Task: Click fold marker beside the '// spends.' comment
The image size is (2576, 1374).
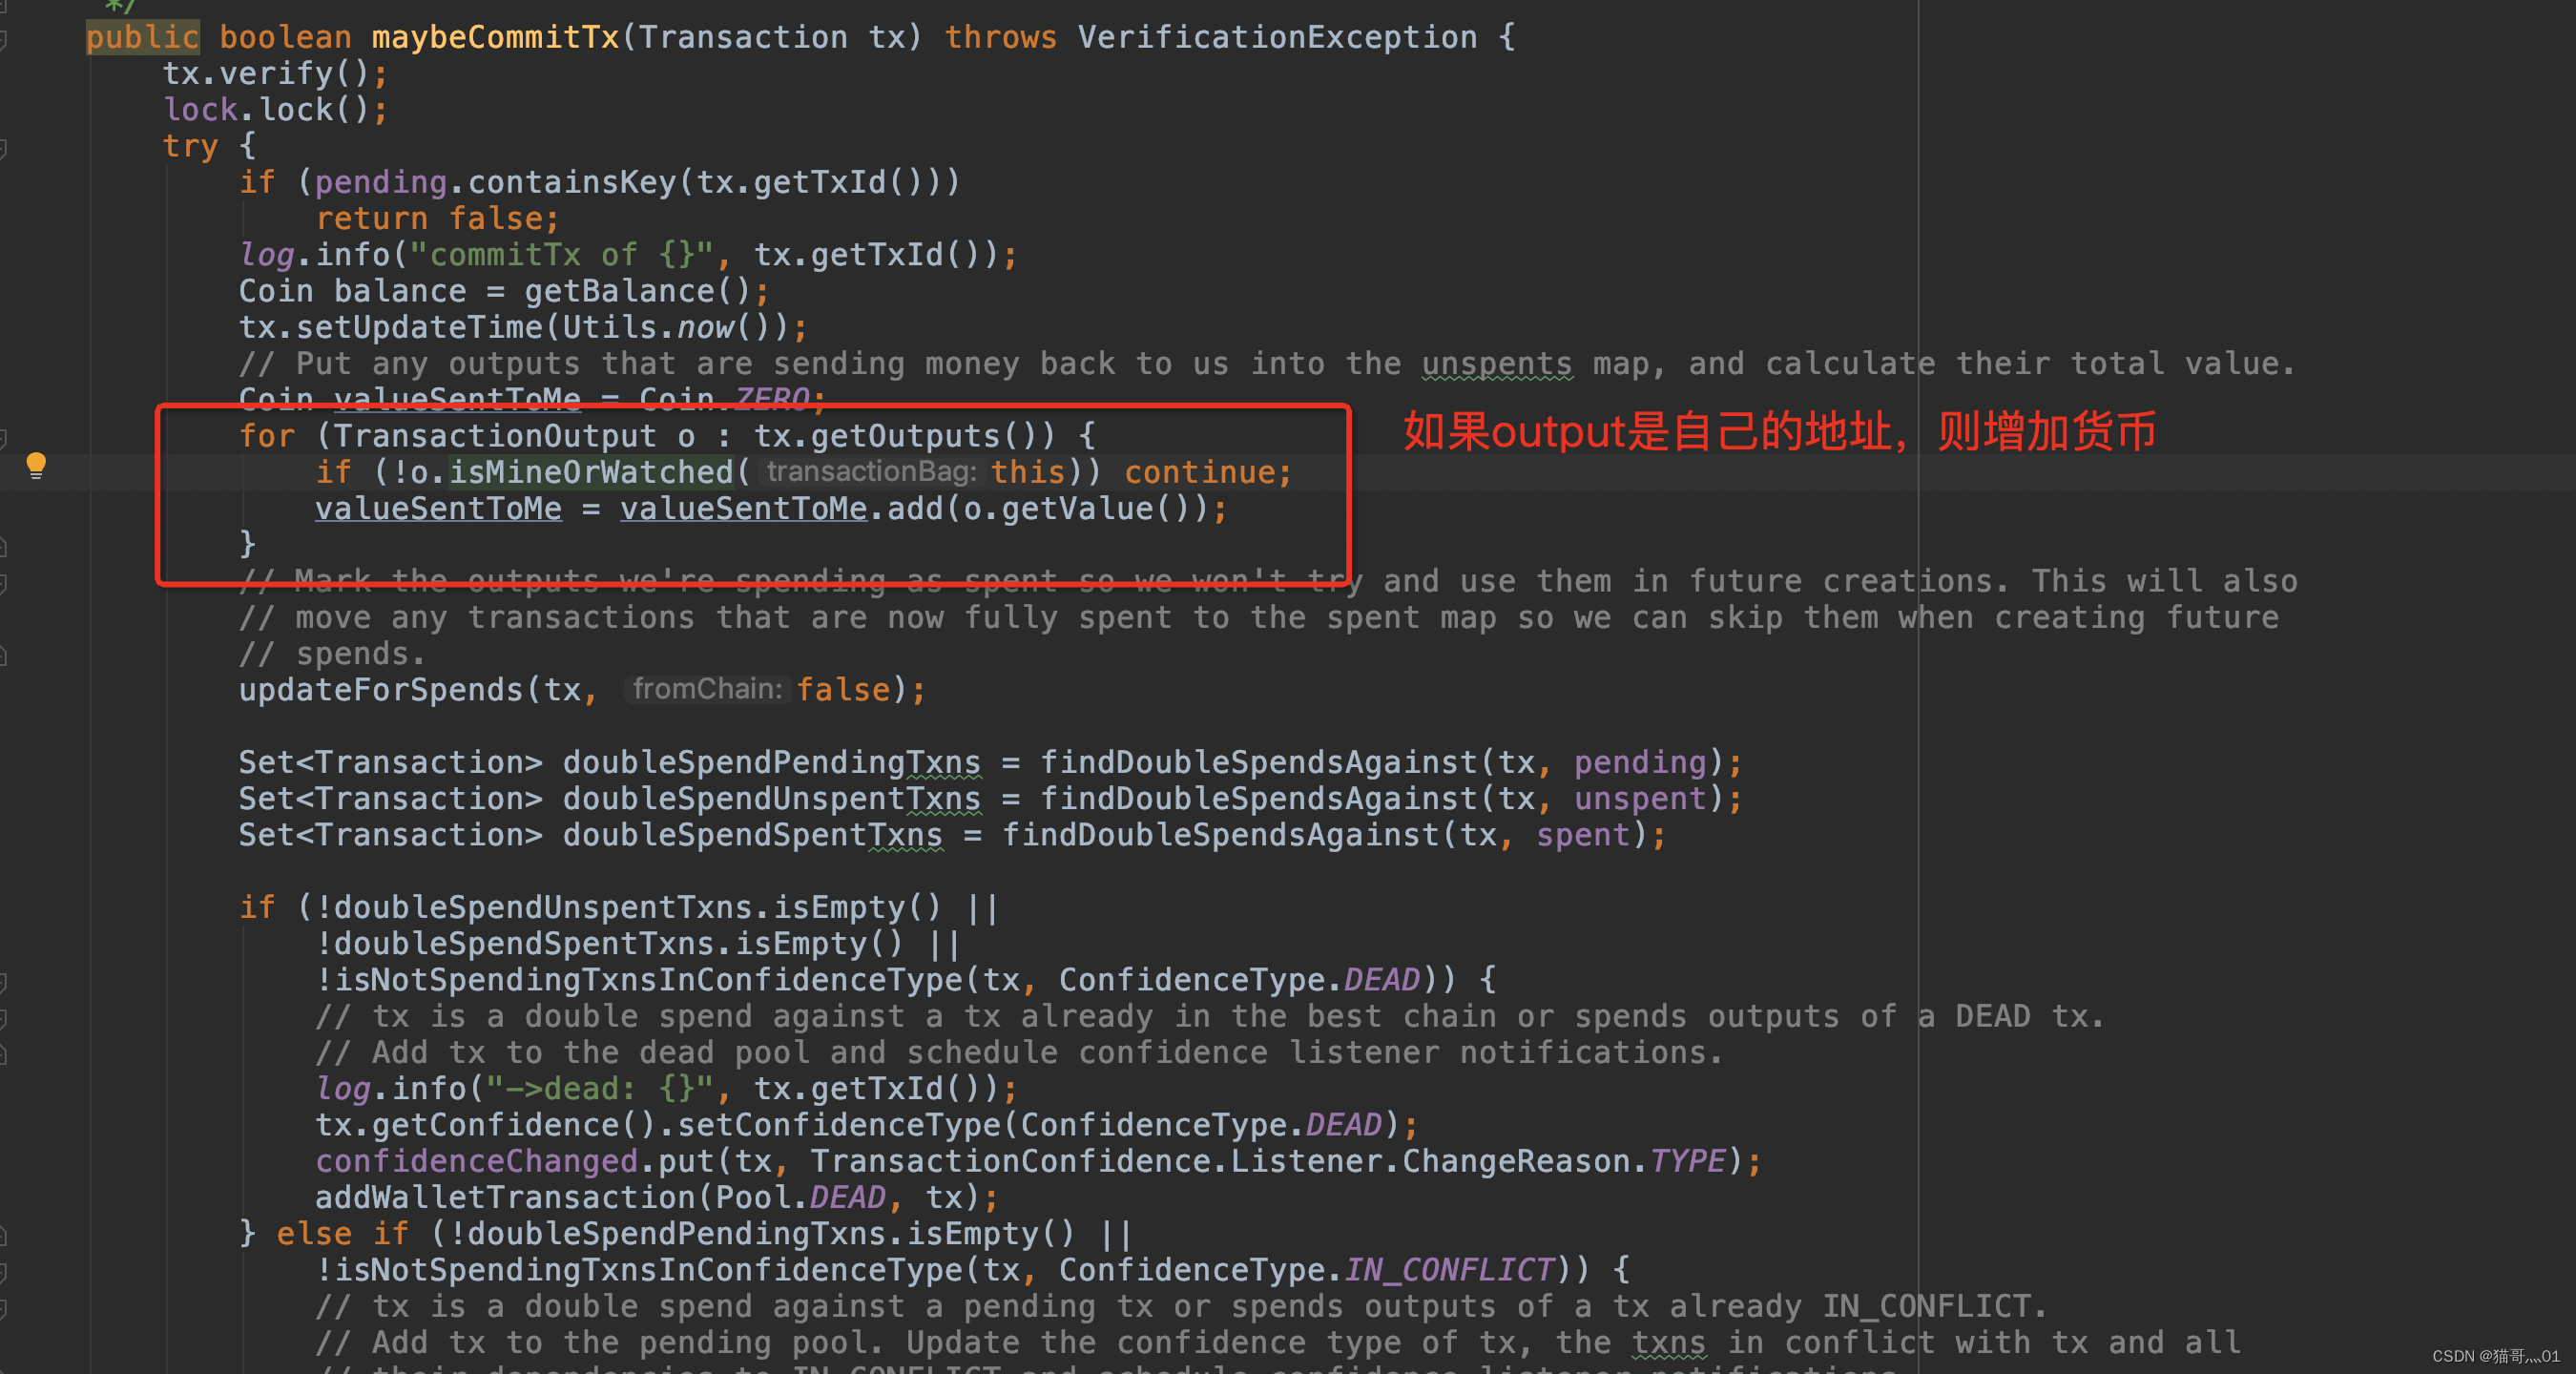Action: (x=3, y=656)
